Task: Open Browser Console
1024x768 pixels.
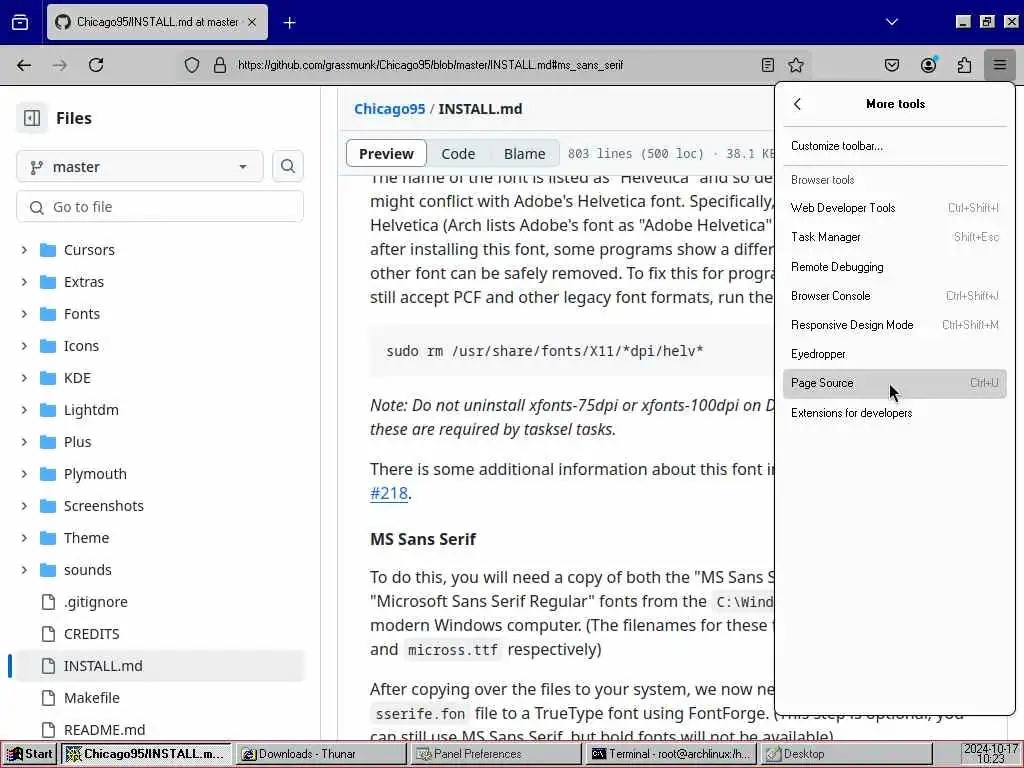Action: click(x=895, y=296)
